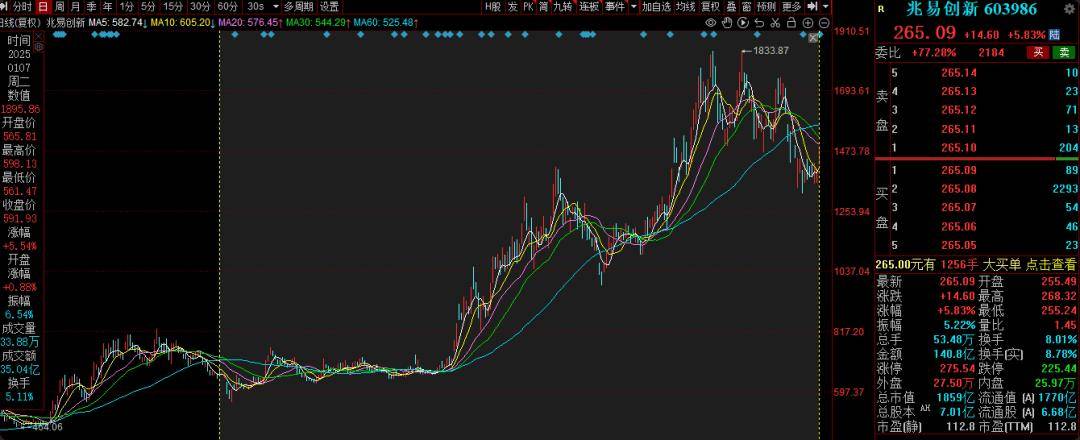Click the red 买 buy button

coord(1039,52)
